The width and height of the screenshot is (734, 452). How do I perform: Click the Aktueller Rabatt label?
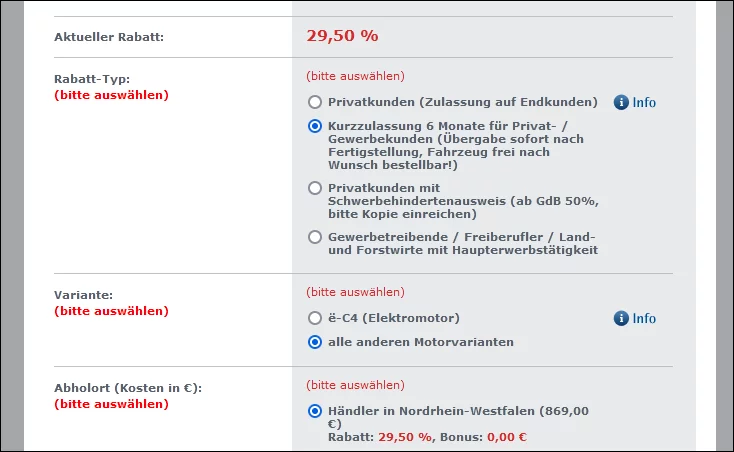point(108,37)
